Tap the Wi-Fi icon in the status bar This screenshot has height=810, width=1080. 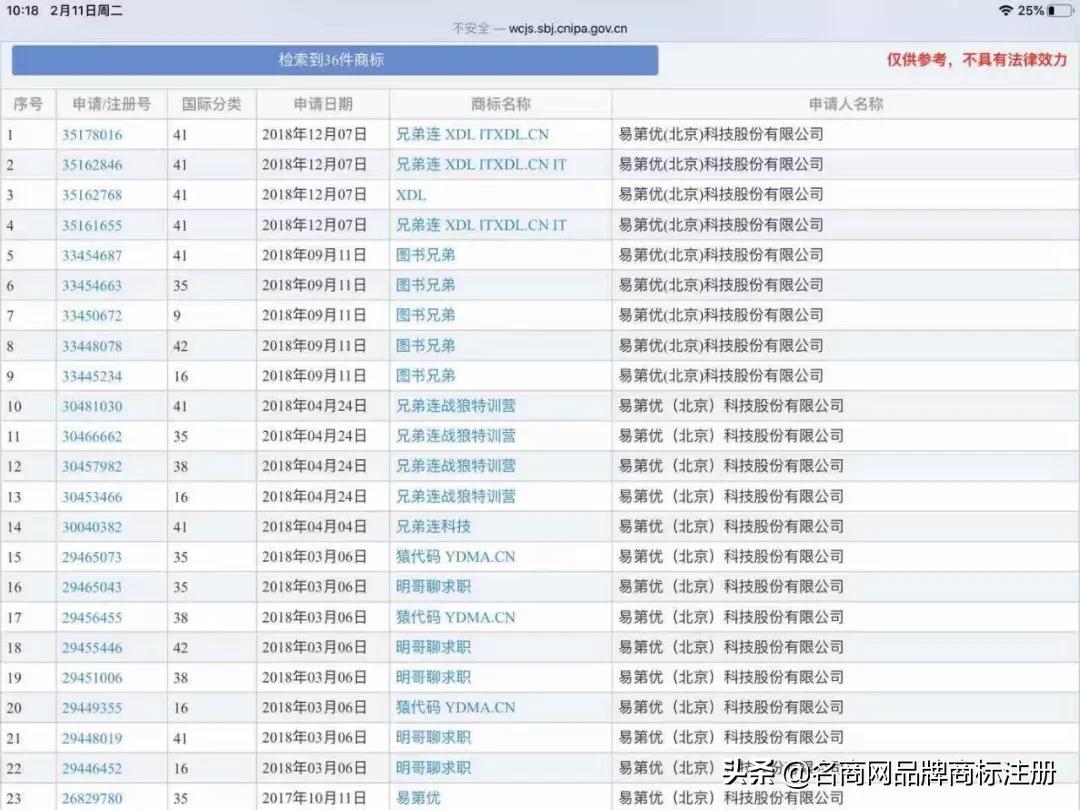click(1004, 11)
